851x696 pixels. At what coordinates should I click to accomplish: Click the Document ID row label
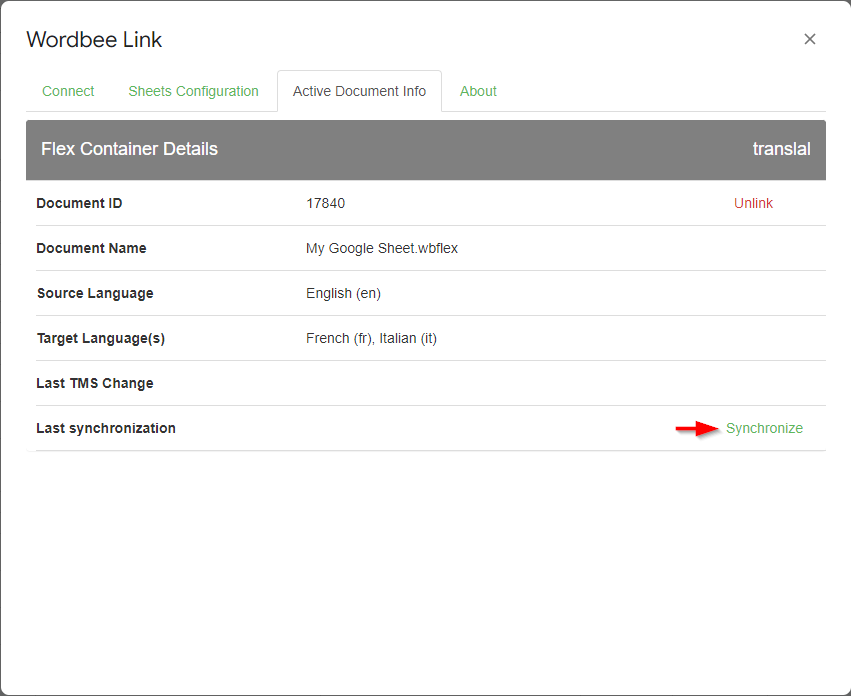(x=79, y=203)
